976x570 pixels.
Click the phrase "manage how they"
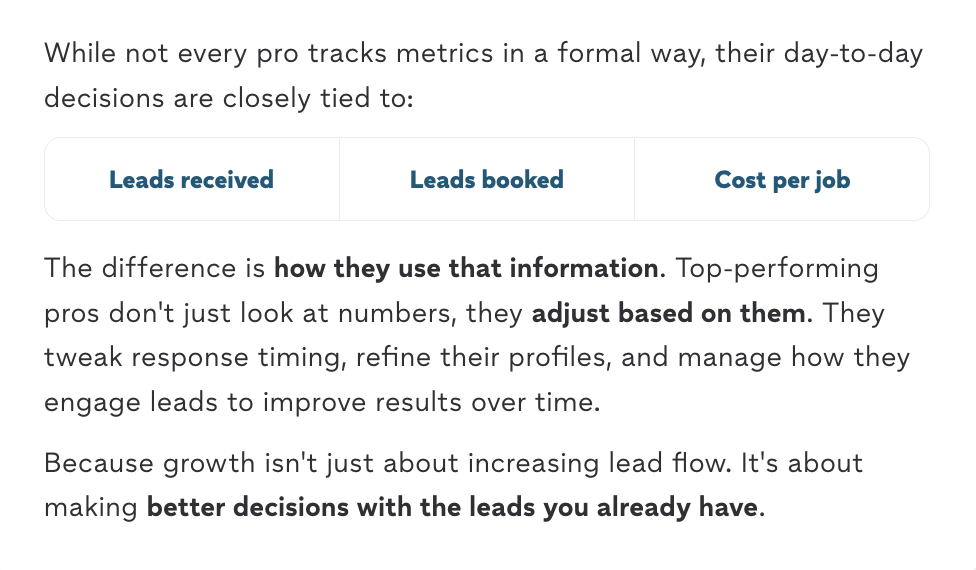click(x=794, y=358)
